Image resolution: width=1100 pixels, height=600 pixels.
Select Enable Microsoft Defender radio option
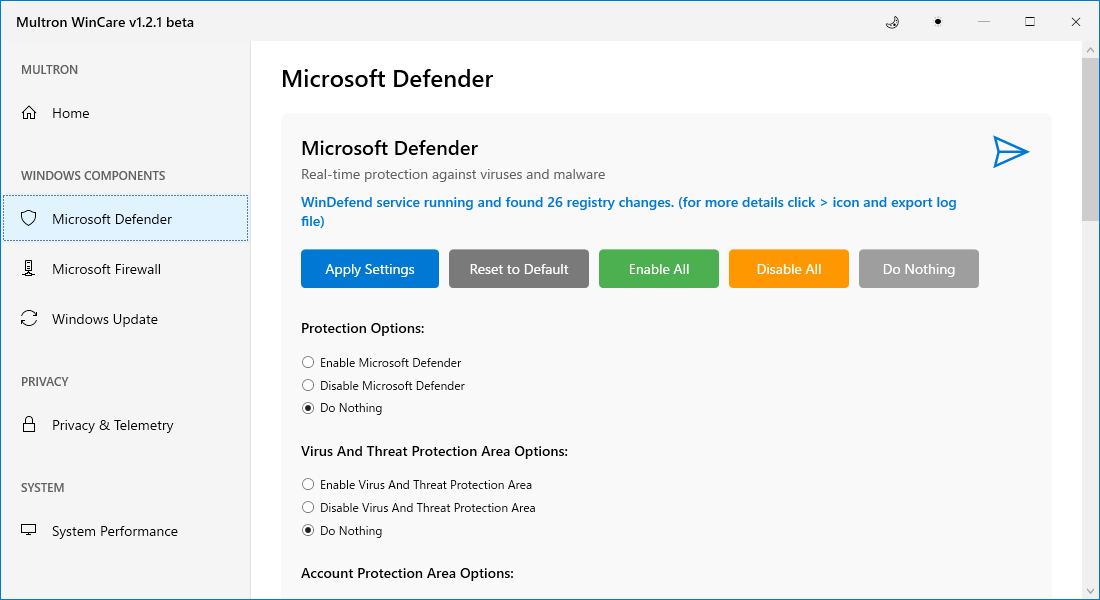308,363
